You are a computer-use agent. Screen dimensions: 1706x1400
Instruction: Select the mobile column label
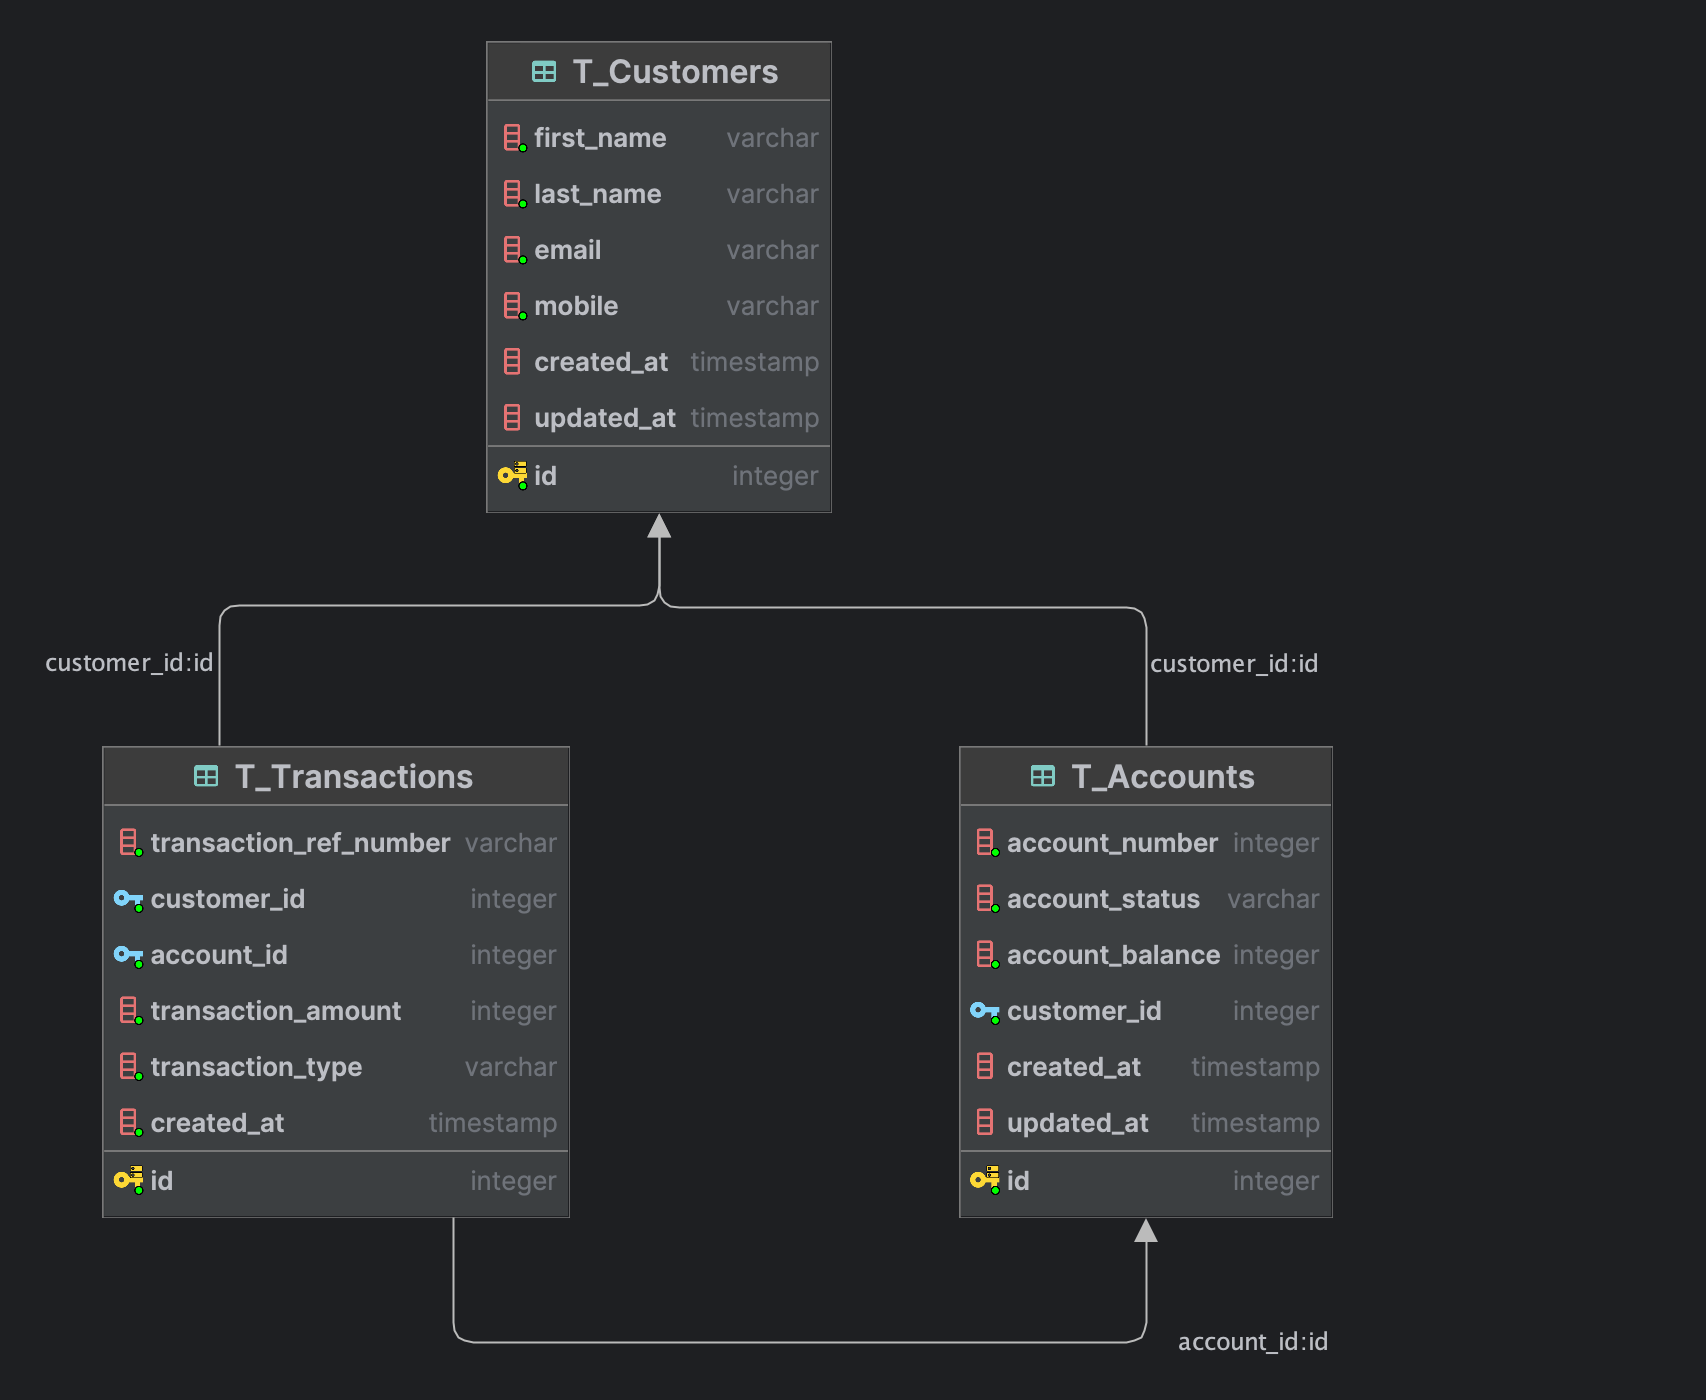(576, 306)
